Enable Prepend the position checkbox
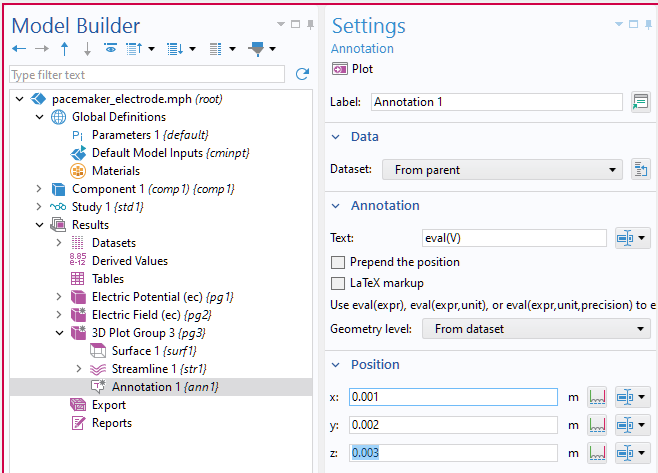The width and height of the screenshot is (658, 473). coord(338,262)
